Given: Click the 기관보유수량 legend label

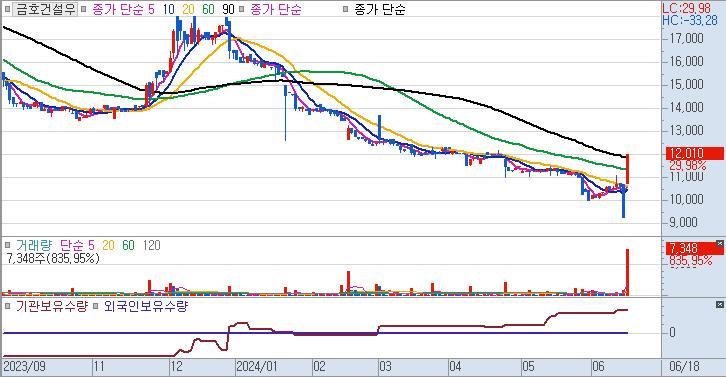Looking at the screenshot, I should click(51, 306).
